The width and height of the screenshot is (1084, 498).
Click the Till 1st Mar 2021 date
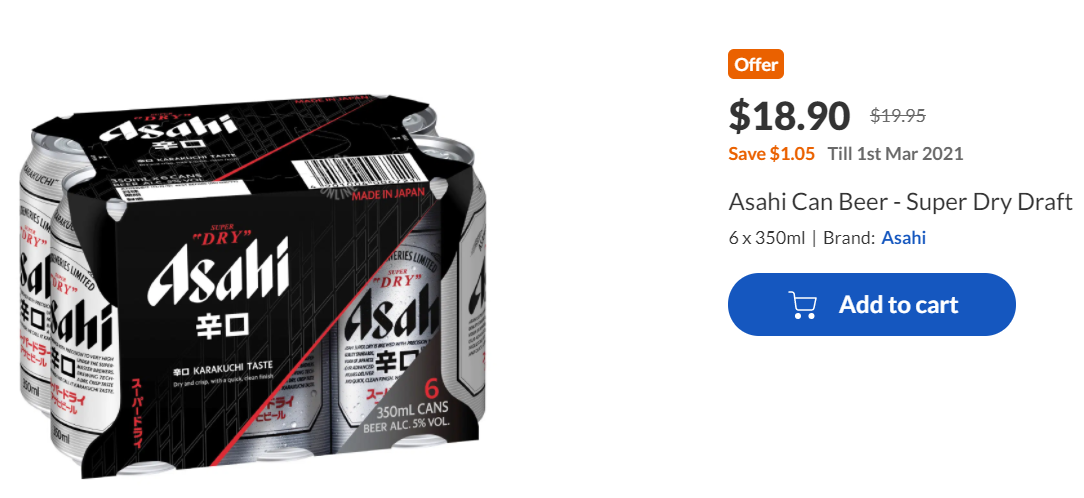(895, 154)
